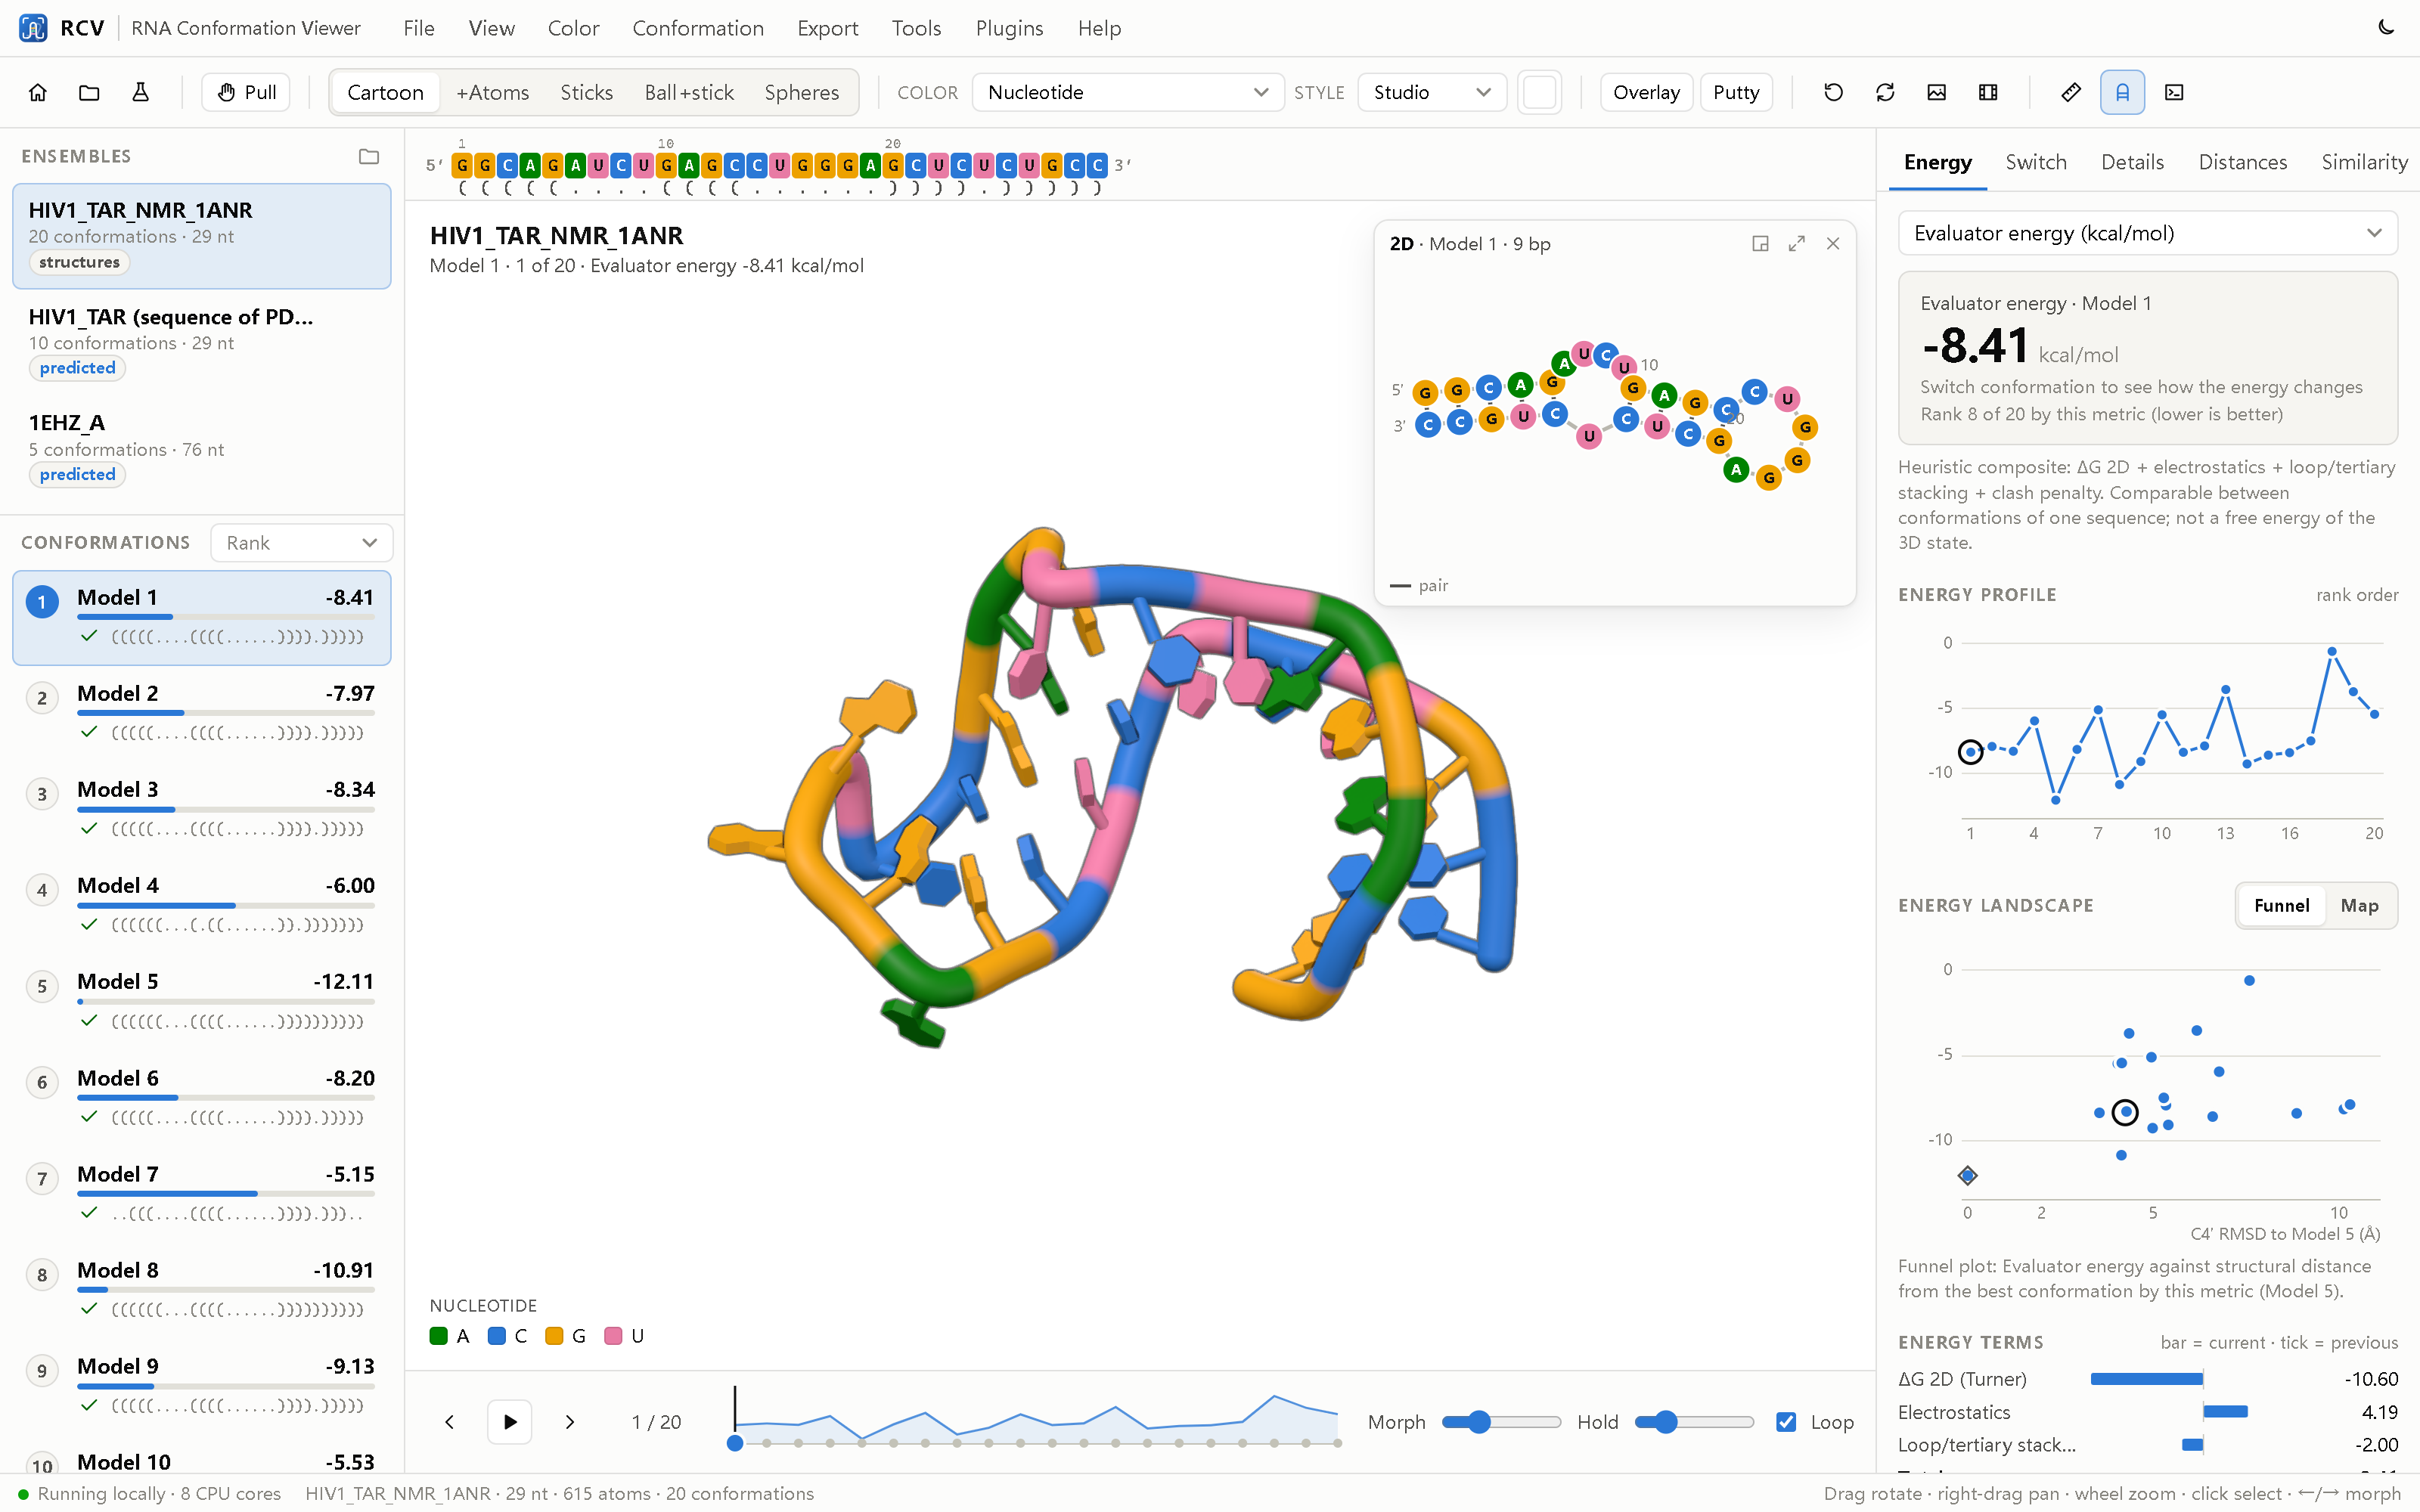Click the split panel view icon
This screenshot has width=2420, height=1512.
(x=1988, y=92)
